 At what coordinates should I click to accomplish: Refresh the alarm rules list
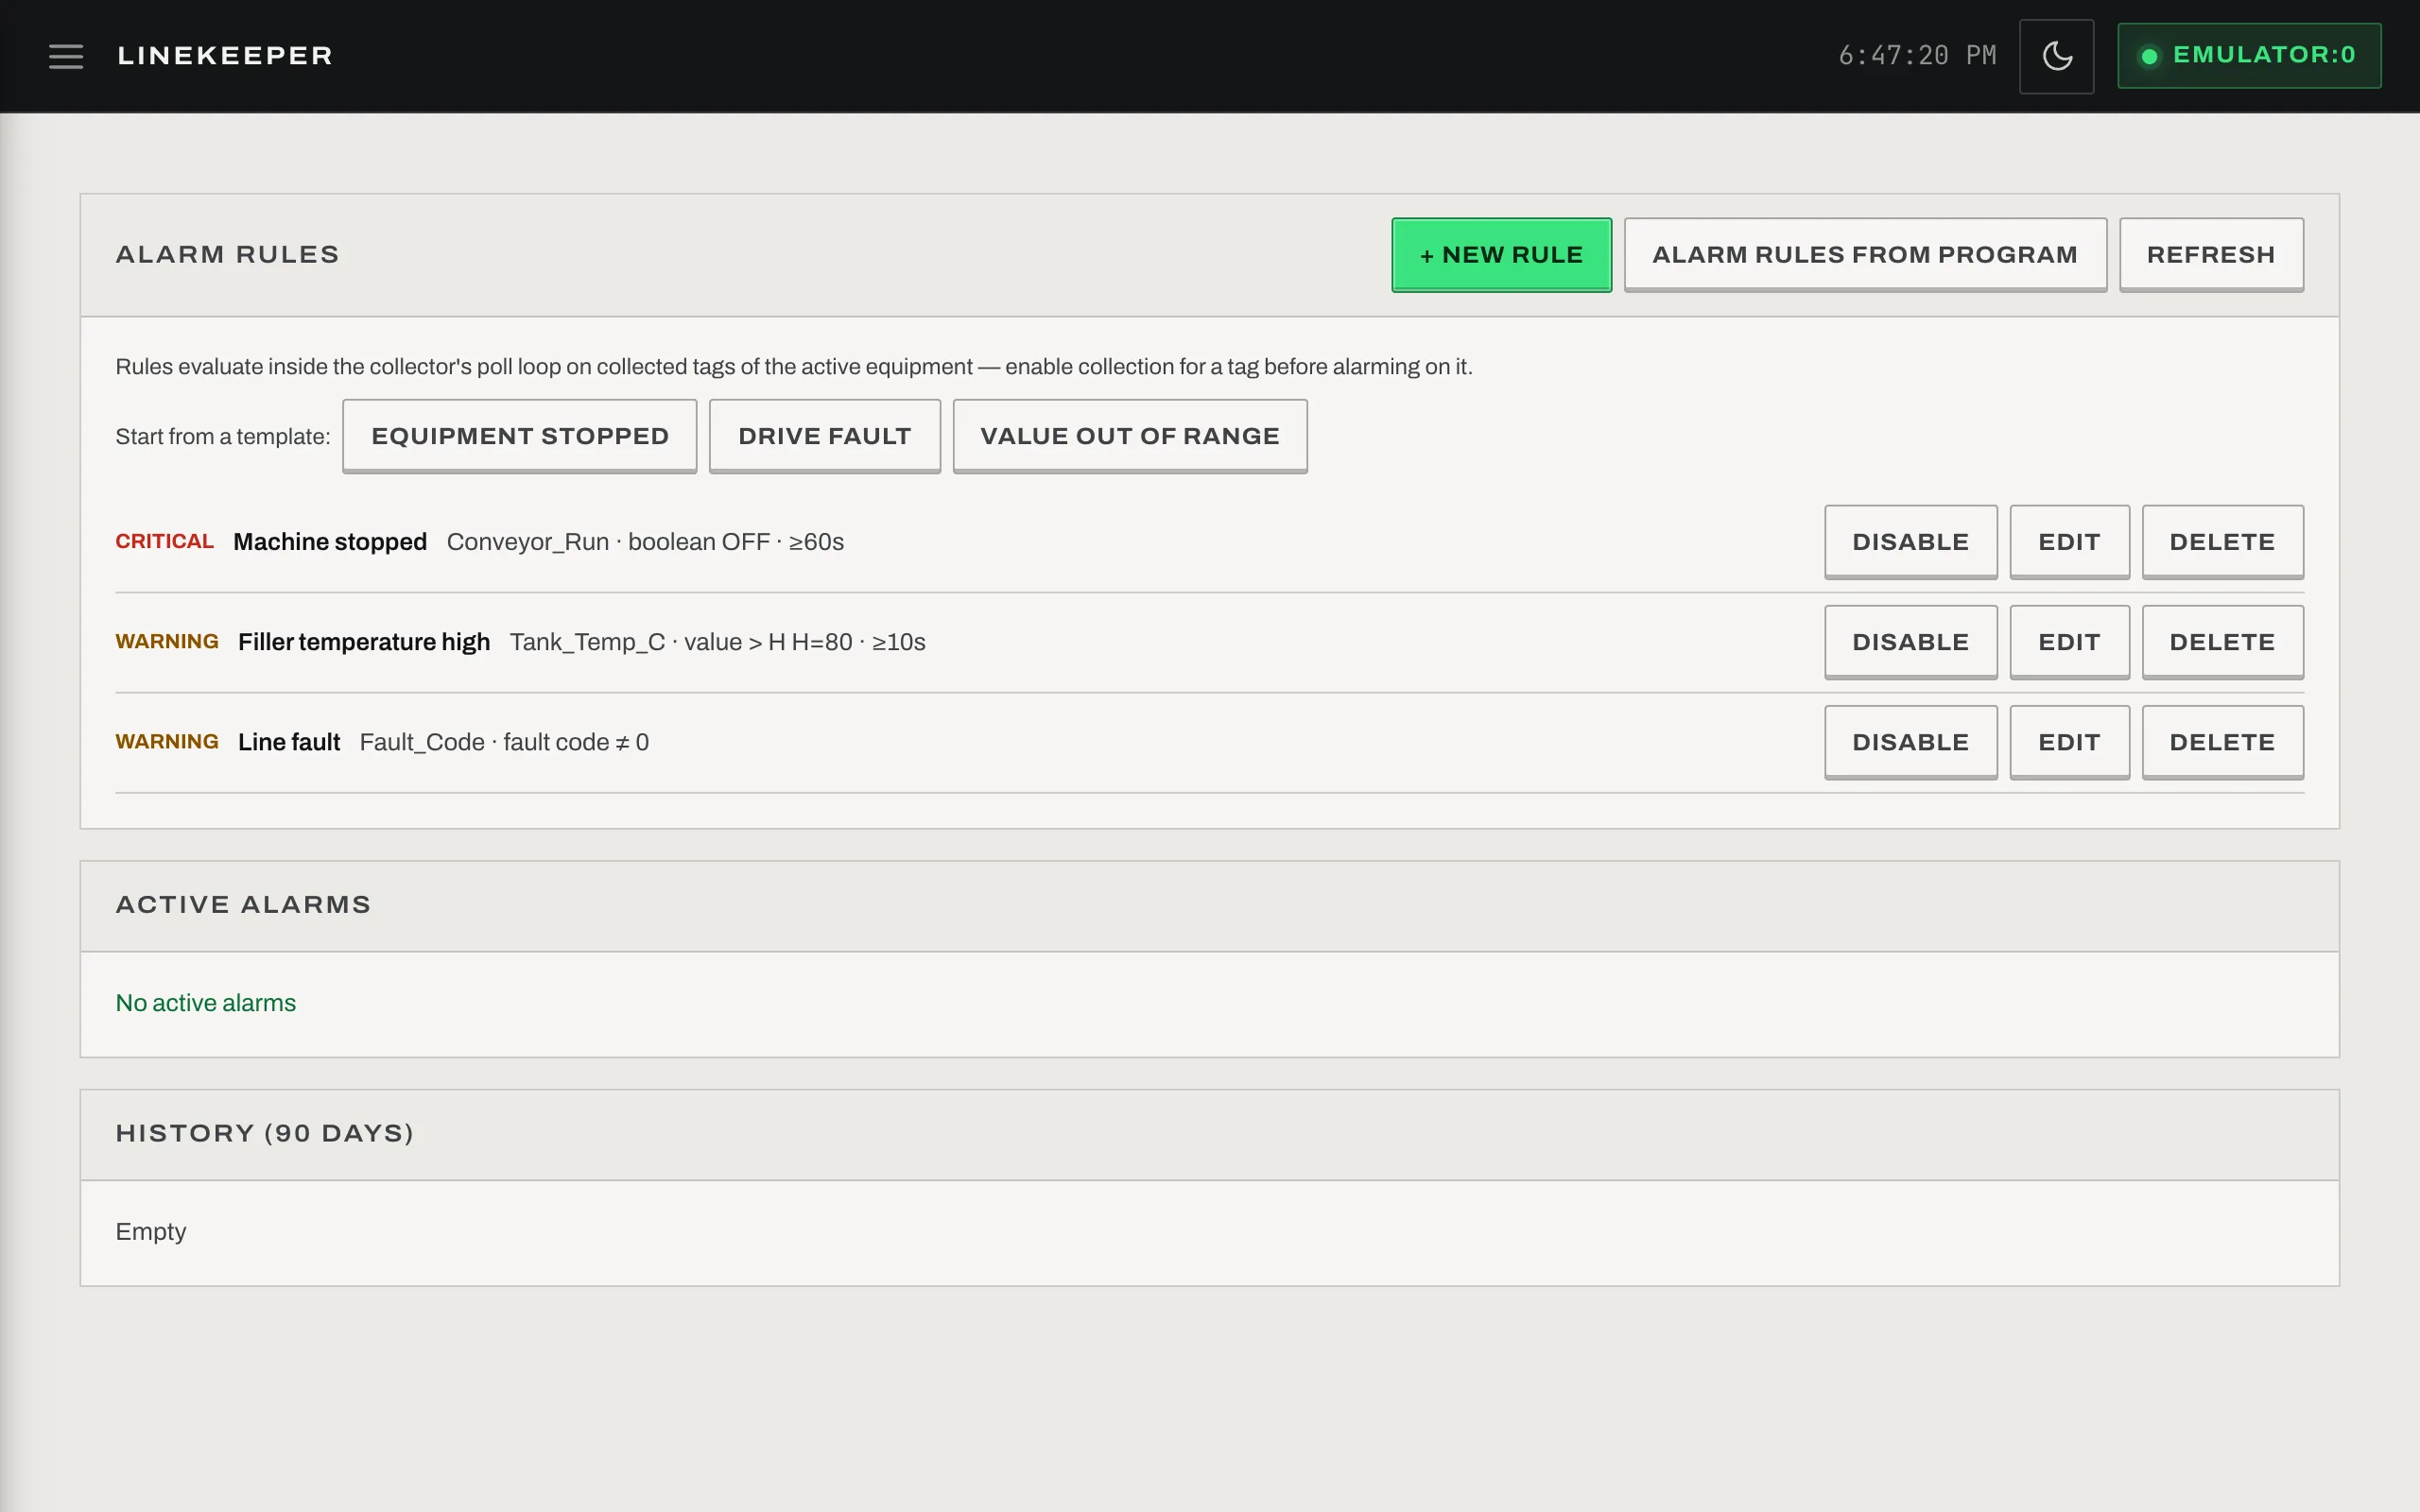coord(2210,255)
